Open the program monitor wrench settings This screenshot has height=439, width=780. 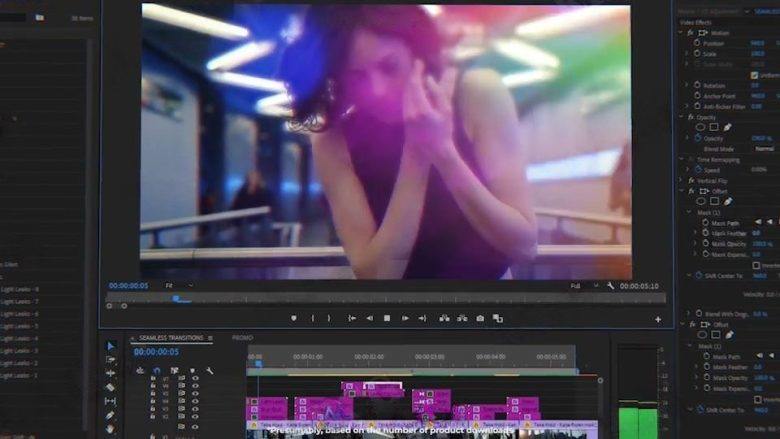click(x=610, y=286)
